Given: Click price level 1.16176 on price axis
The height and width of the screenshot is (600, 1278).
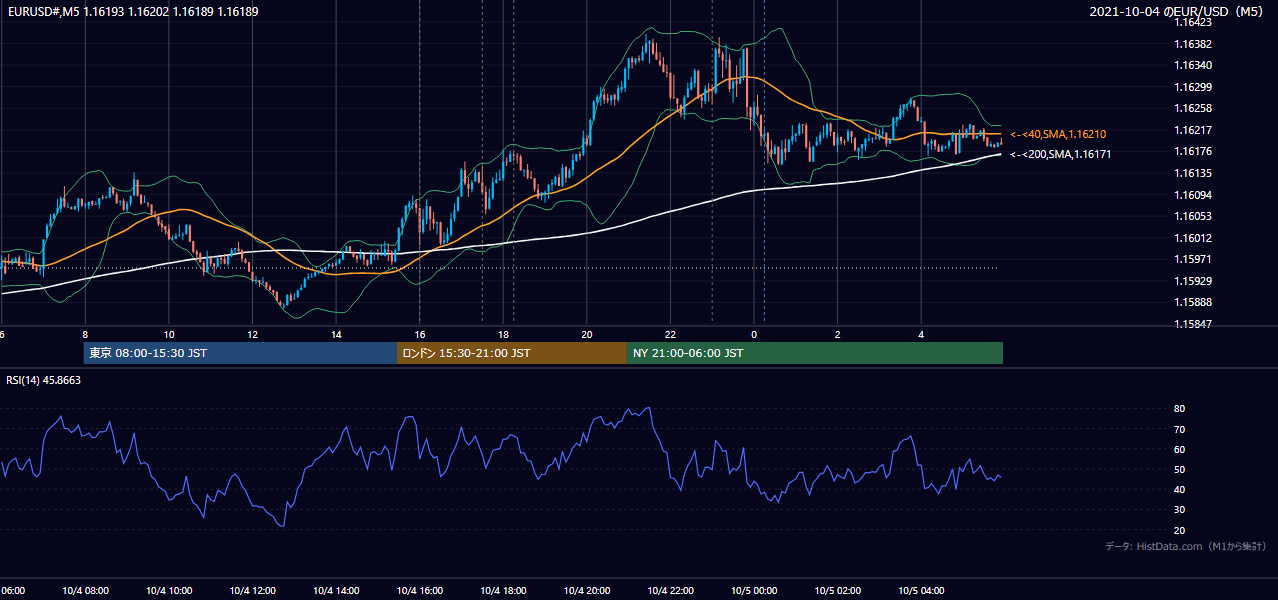Looking at the screenshot, I should click(1194, 151).
